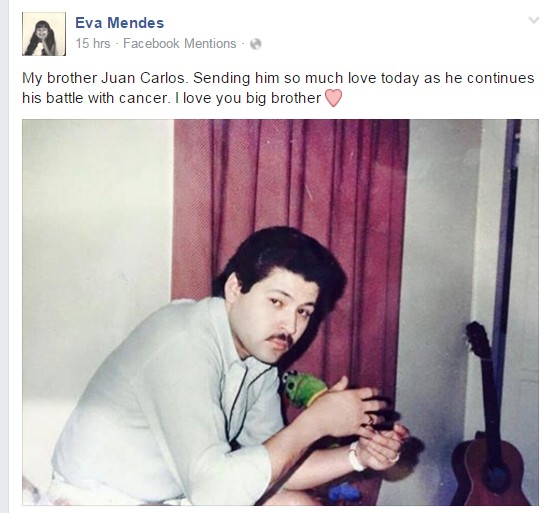Click the guitar body in the photo

[489, 473]
